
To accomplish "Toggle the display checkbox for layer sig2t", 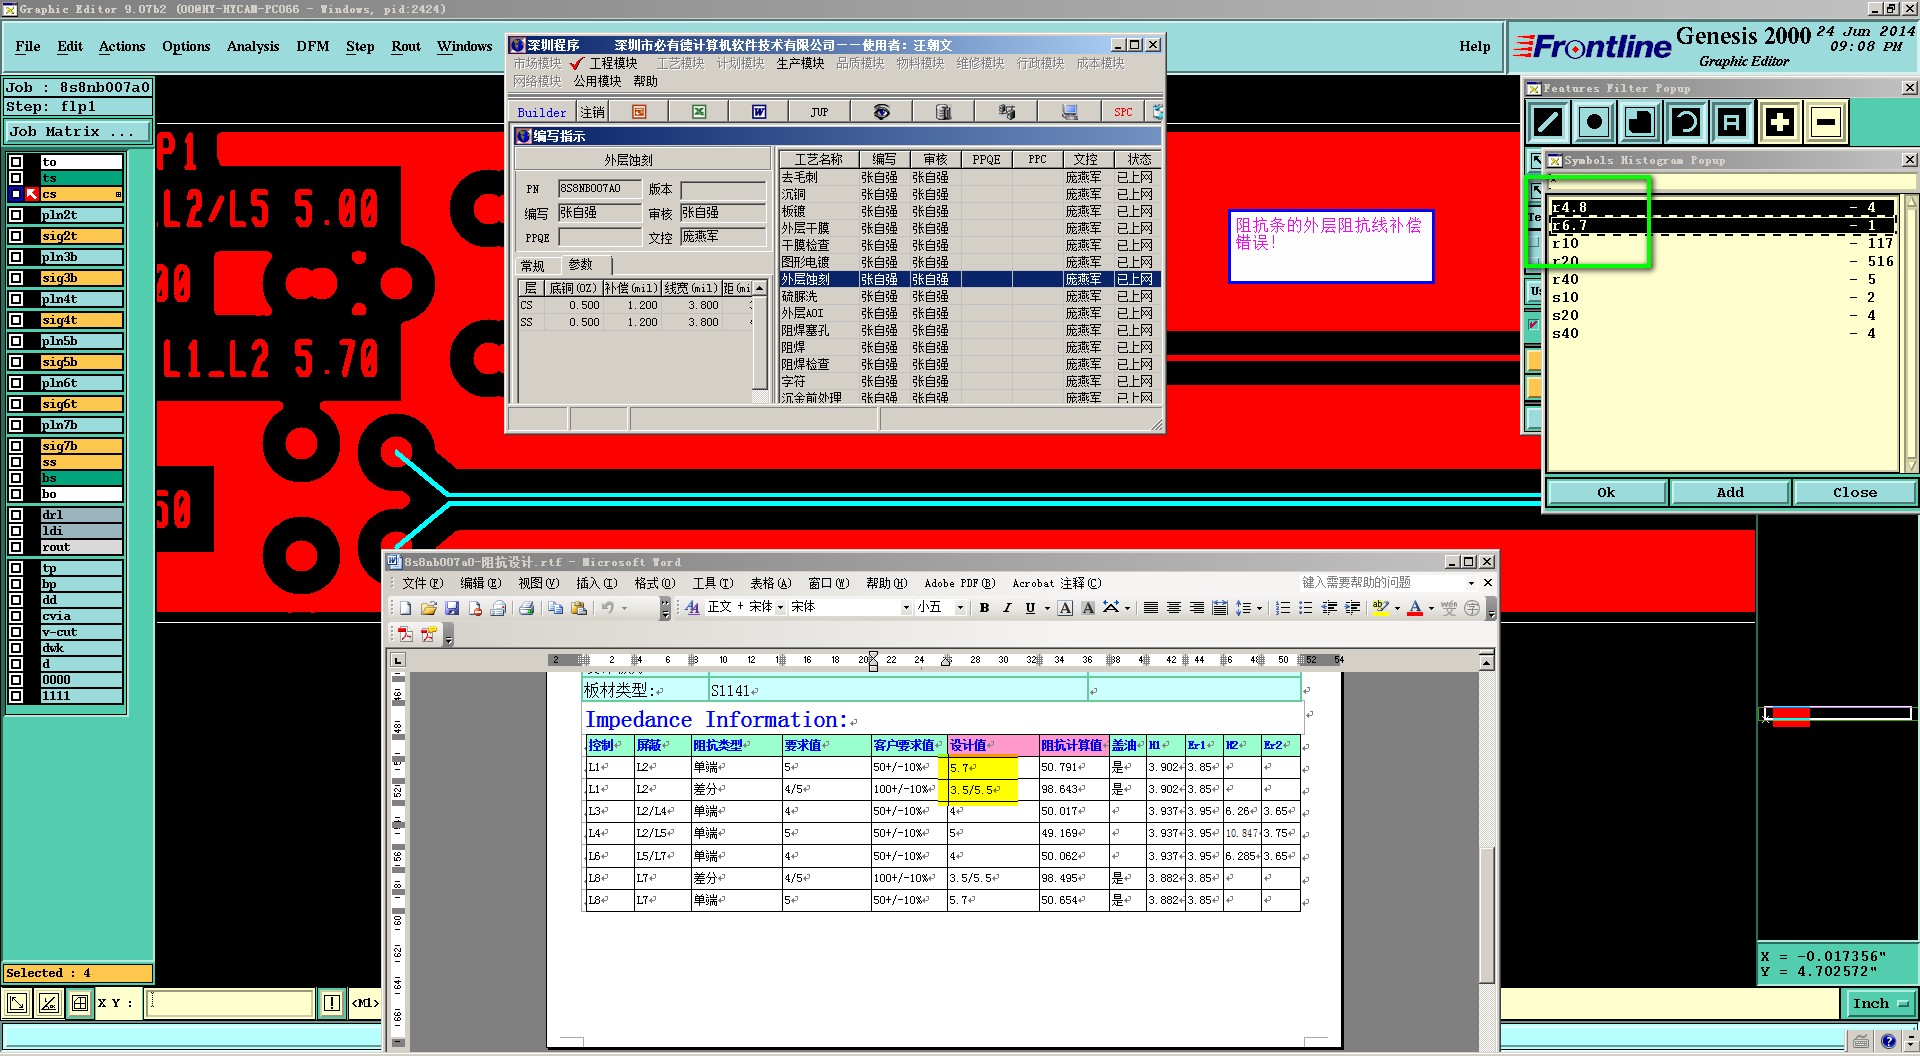I will click(16, 236).
